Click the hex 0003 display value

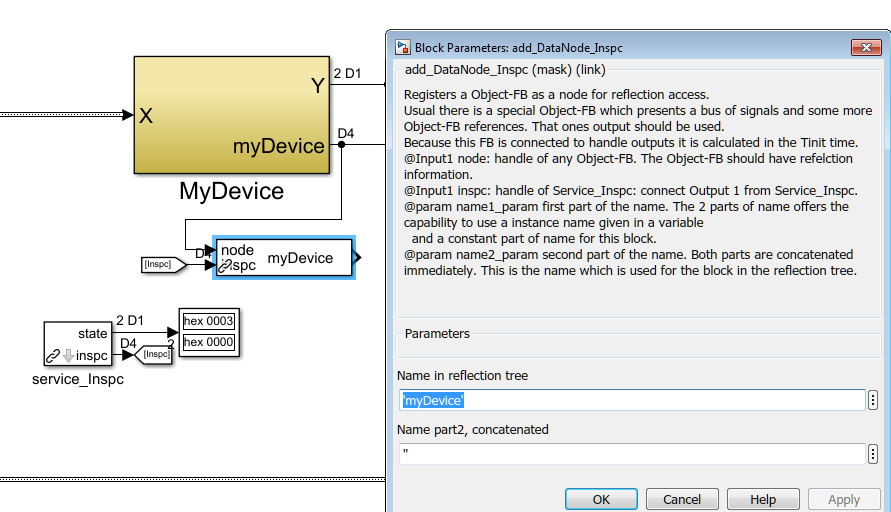(209, 321)
